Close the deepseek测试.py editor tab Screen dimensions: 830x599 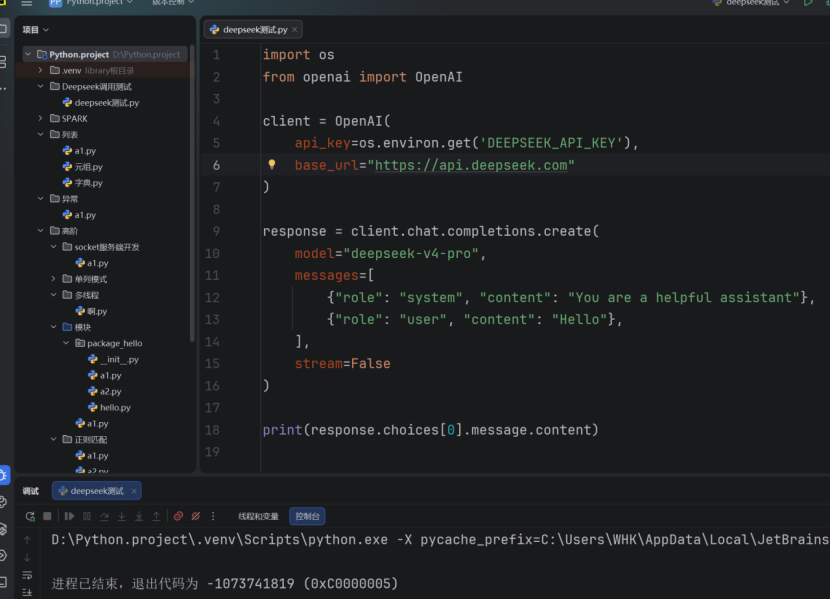[295, 30]
